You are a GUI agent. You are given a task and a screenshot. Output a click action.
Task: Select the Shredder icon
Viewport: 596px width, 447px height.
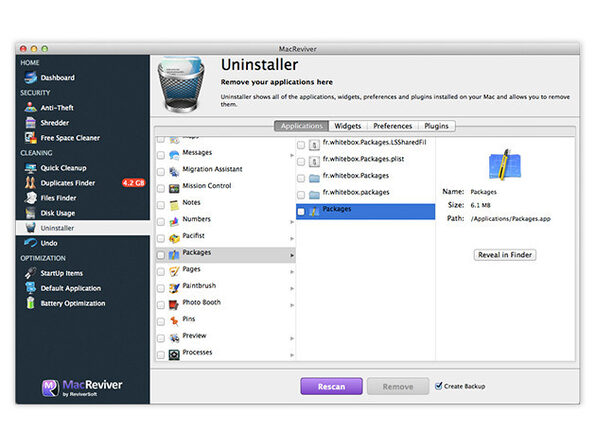tap(30, 123)
